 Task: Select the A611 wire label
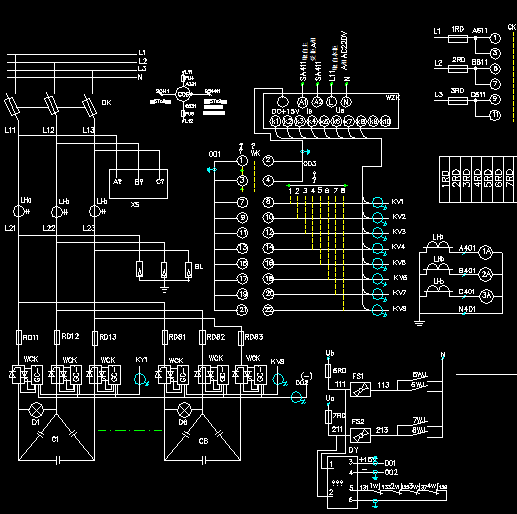click(x=480, y=31)
